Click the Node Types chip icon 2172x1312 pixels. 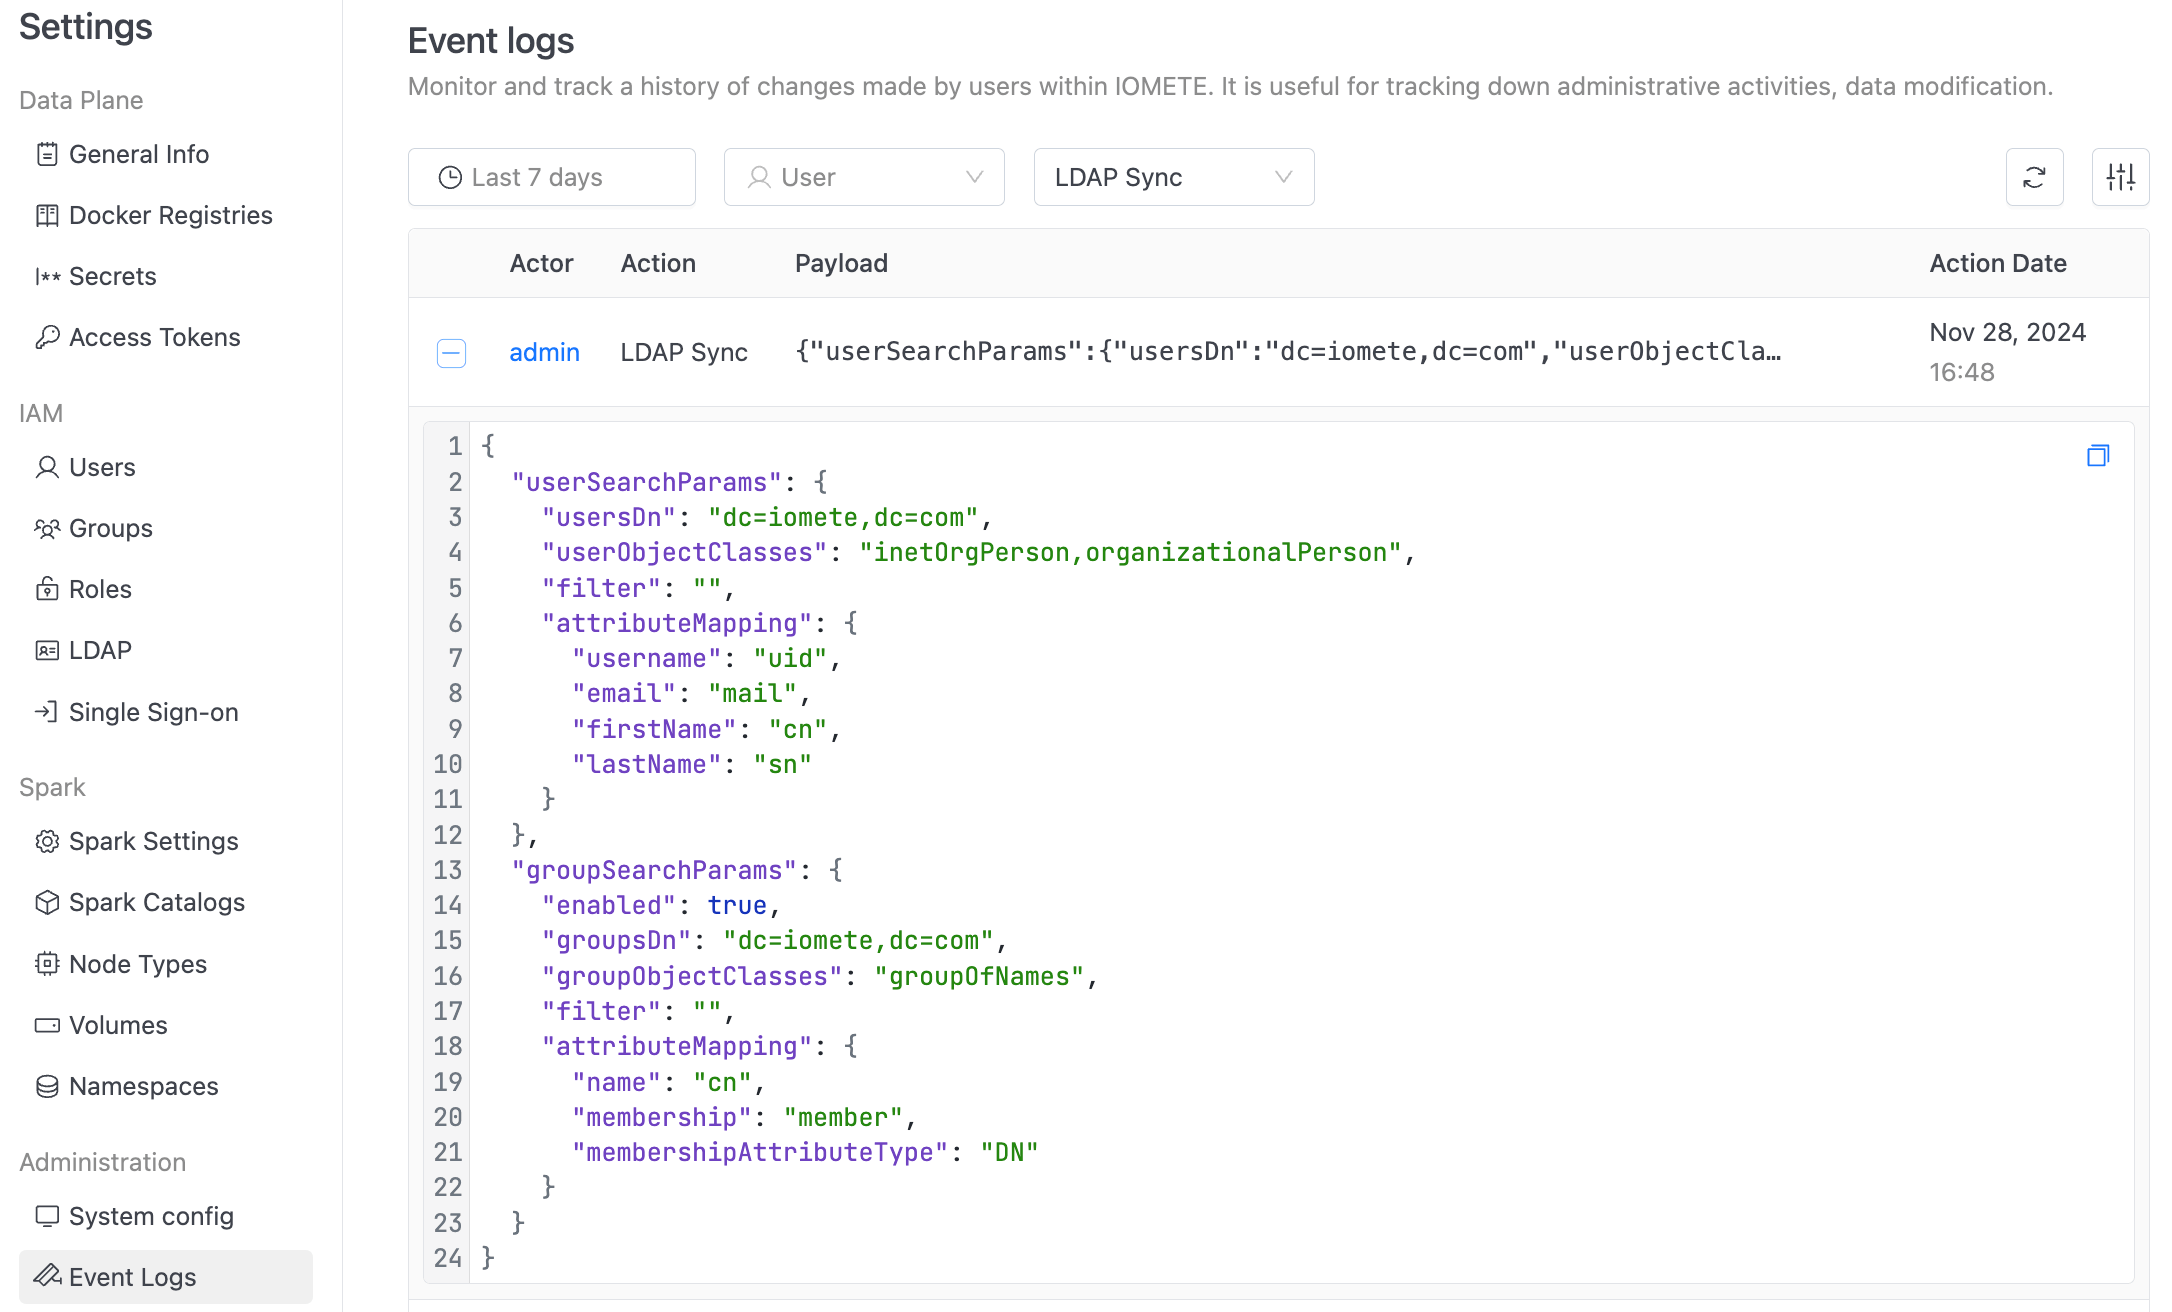[x=47, y=964]
